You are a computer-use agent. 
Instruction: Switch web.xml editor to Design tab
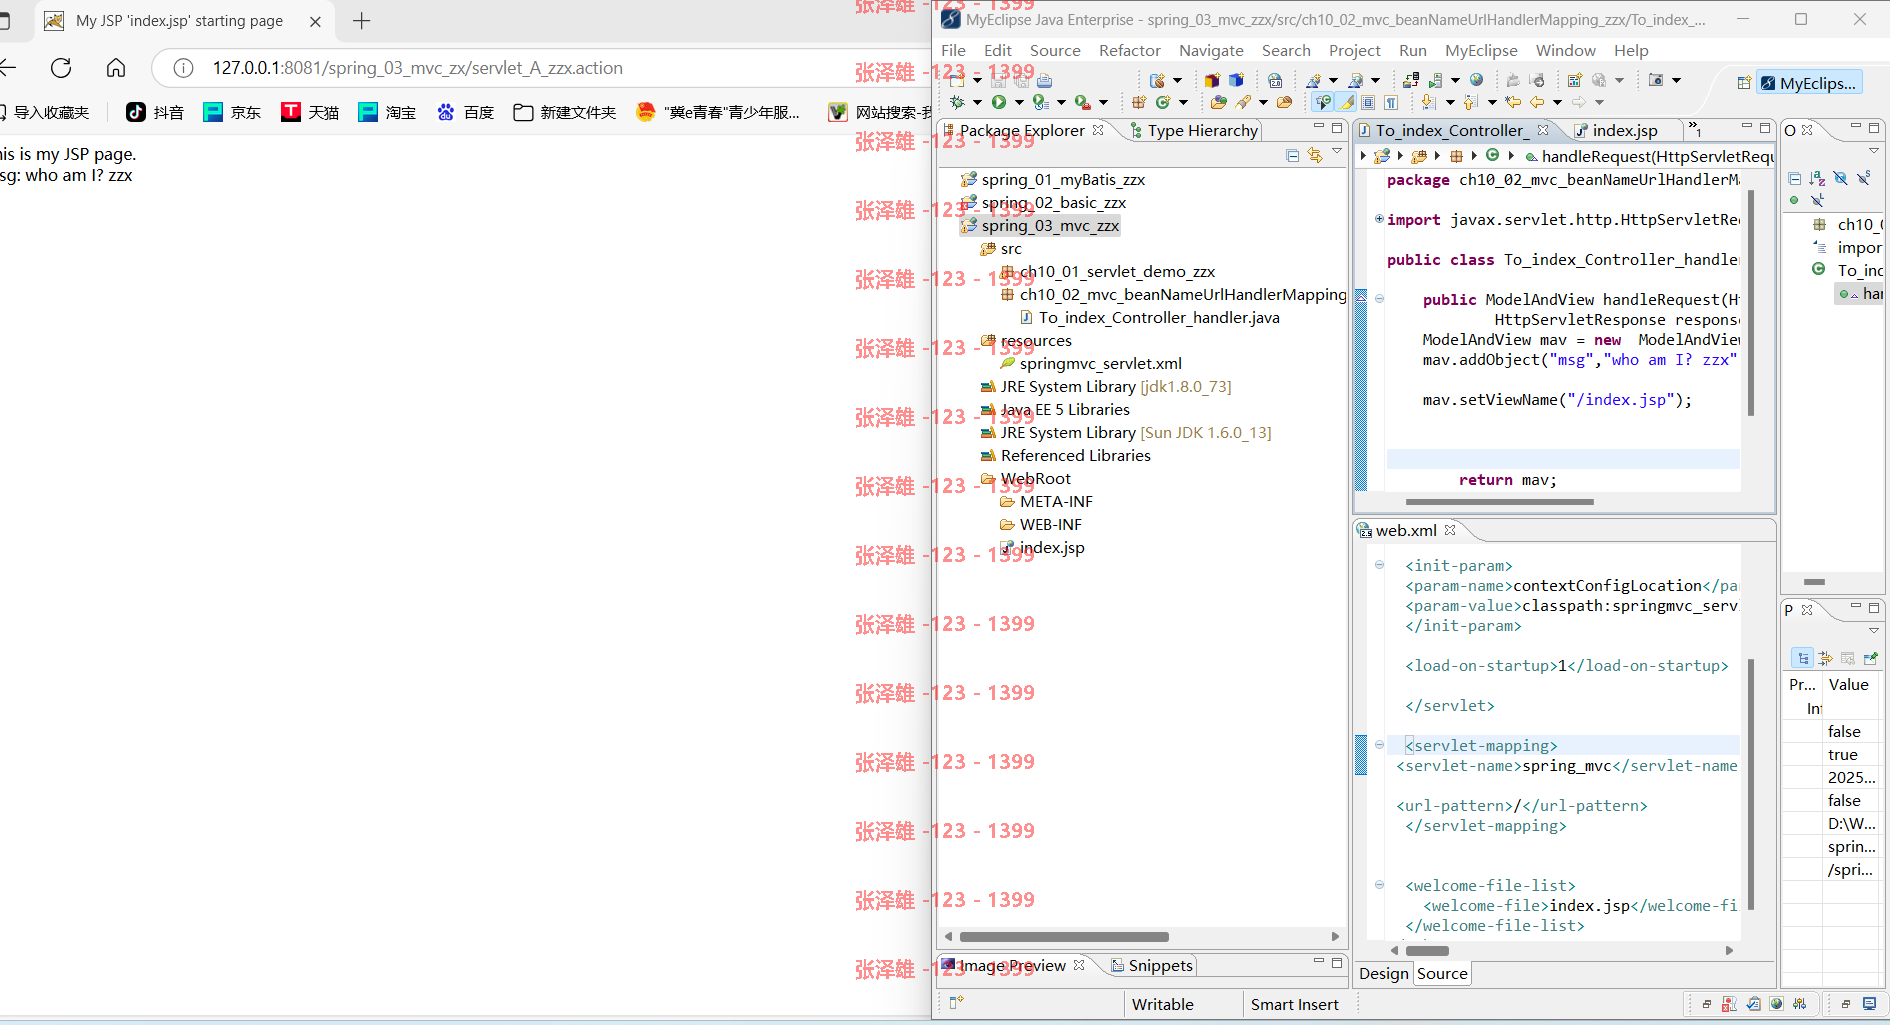(x=1384, y=973)
